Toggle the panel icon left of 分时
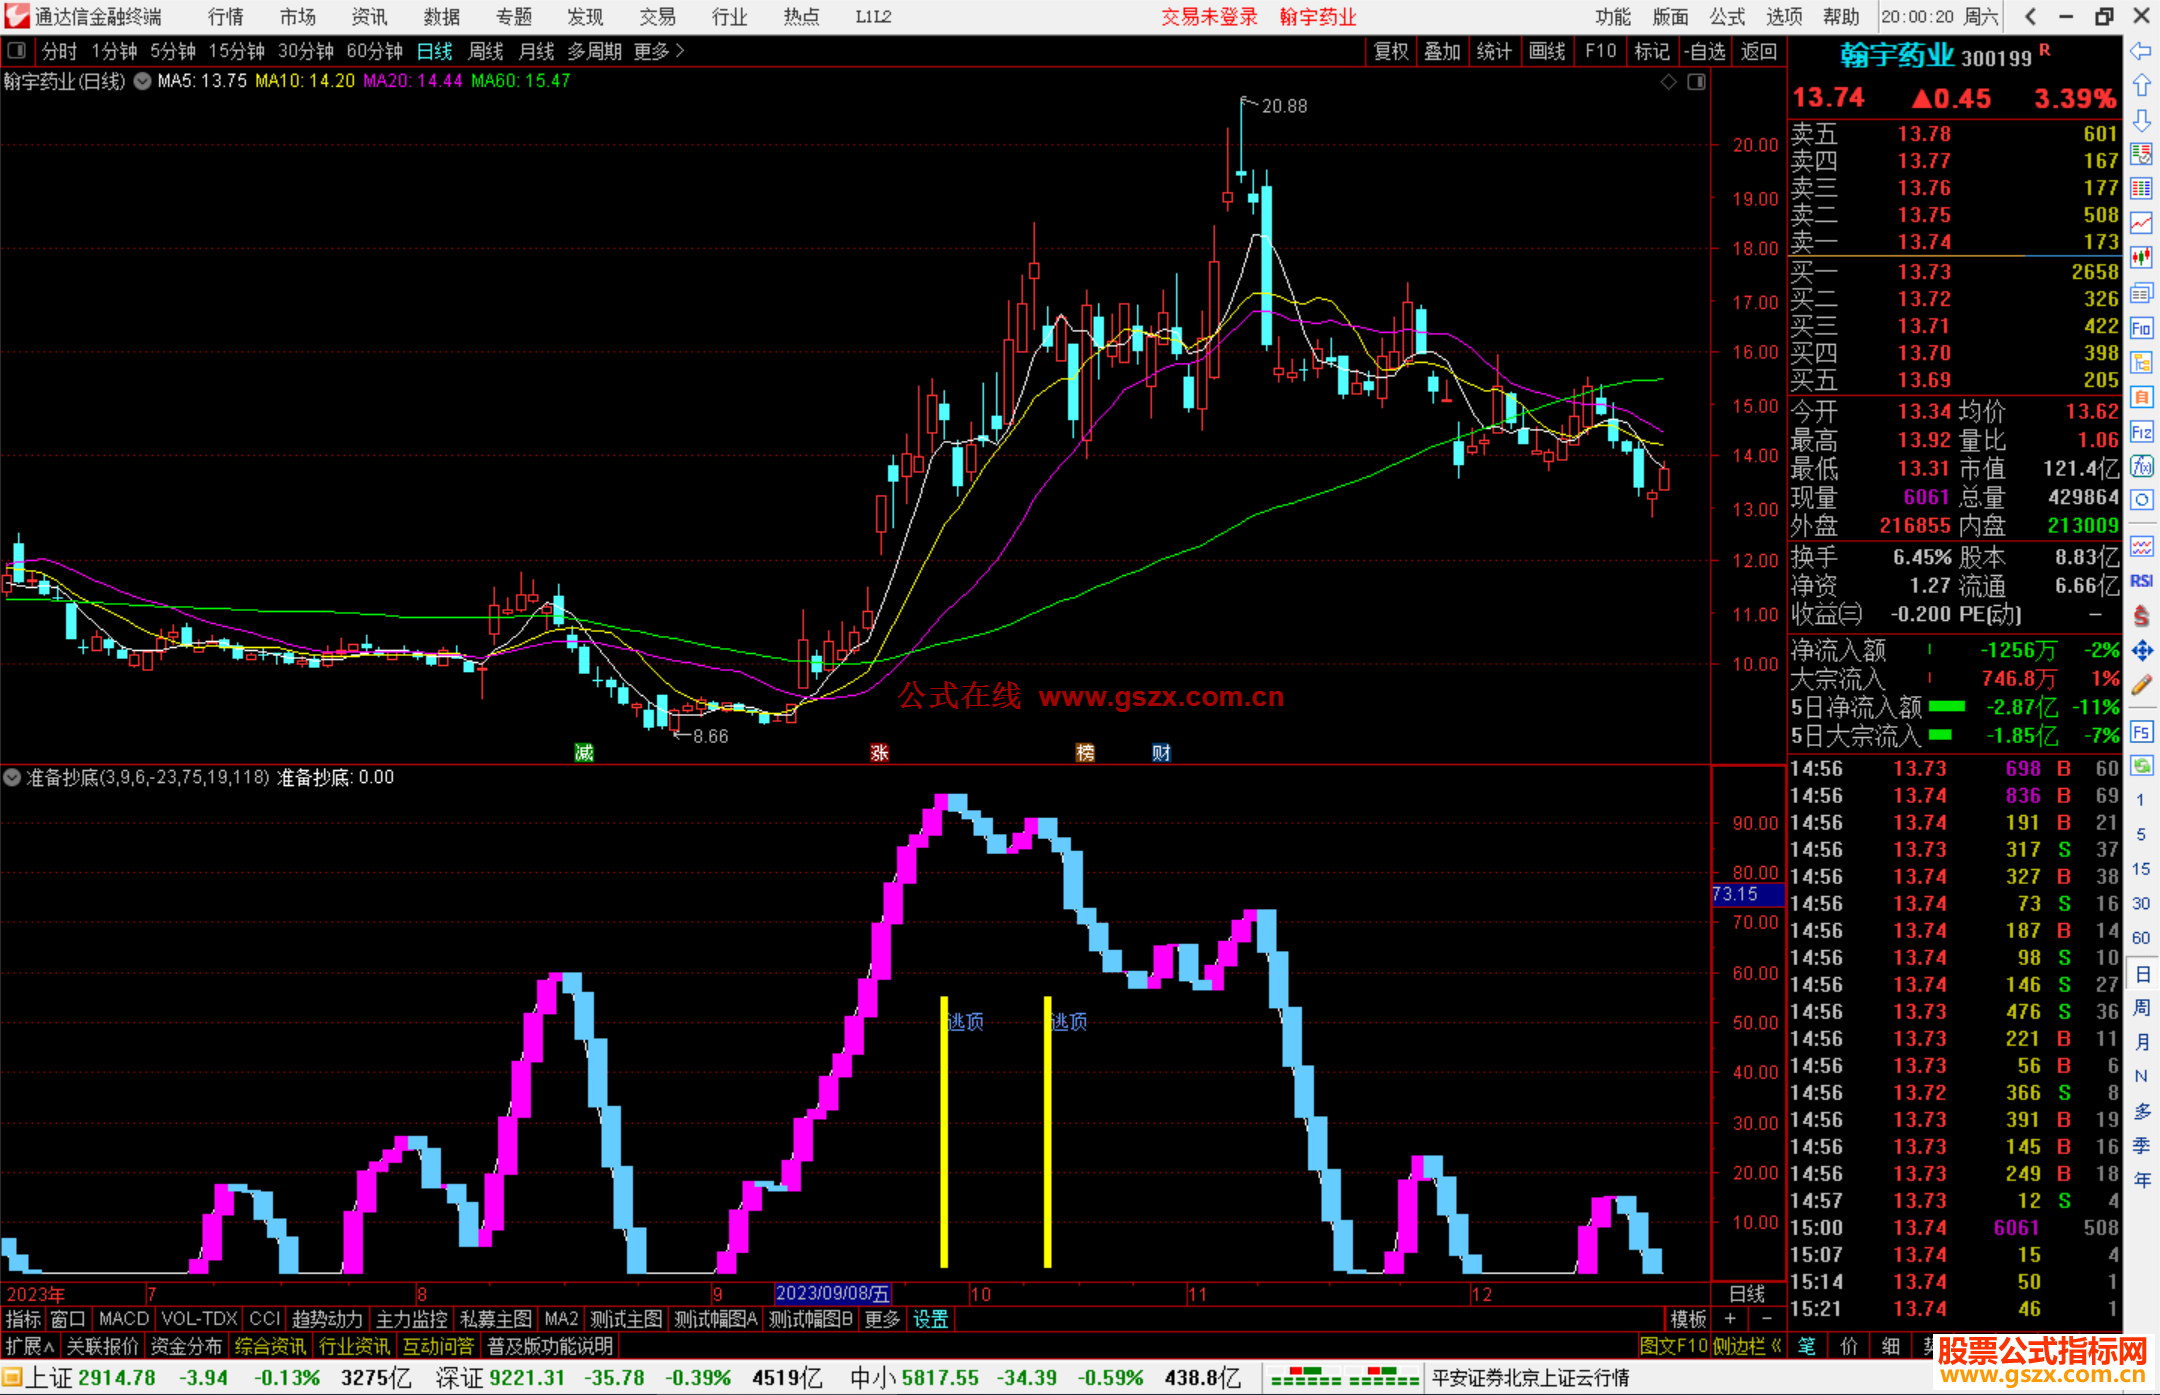The image size is (2160, 1395). point(16,51)
